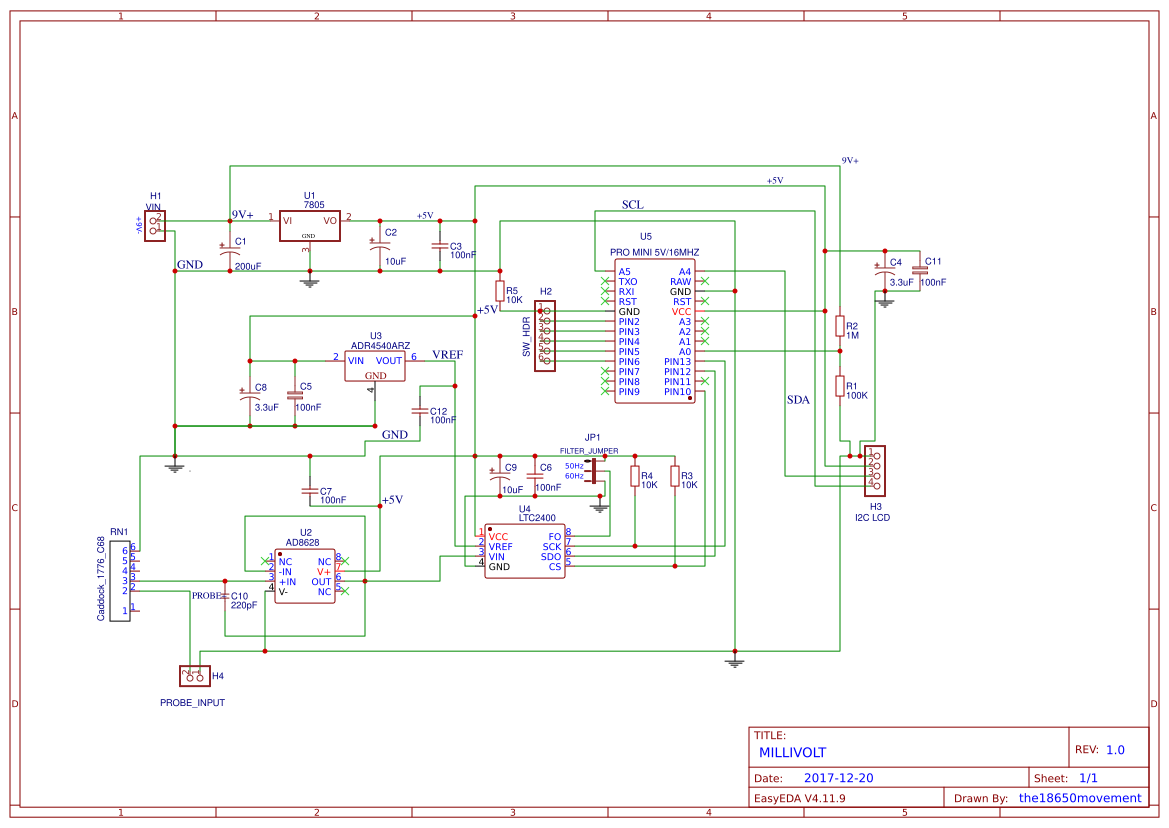Viewport: 1169px width, 828px height.
Task: Click the REV 1.0 value
Action: pos(1115,750)
